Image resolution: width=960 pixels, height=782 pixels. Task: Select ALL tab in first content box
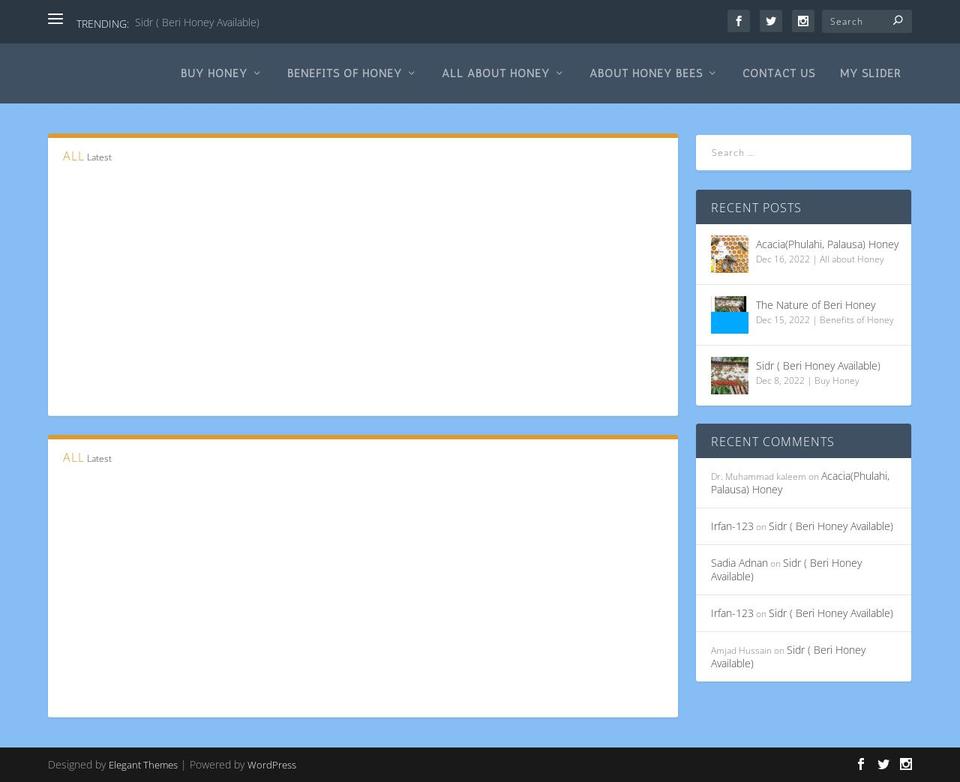(x=73, y=156)
